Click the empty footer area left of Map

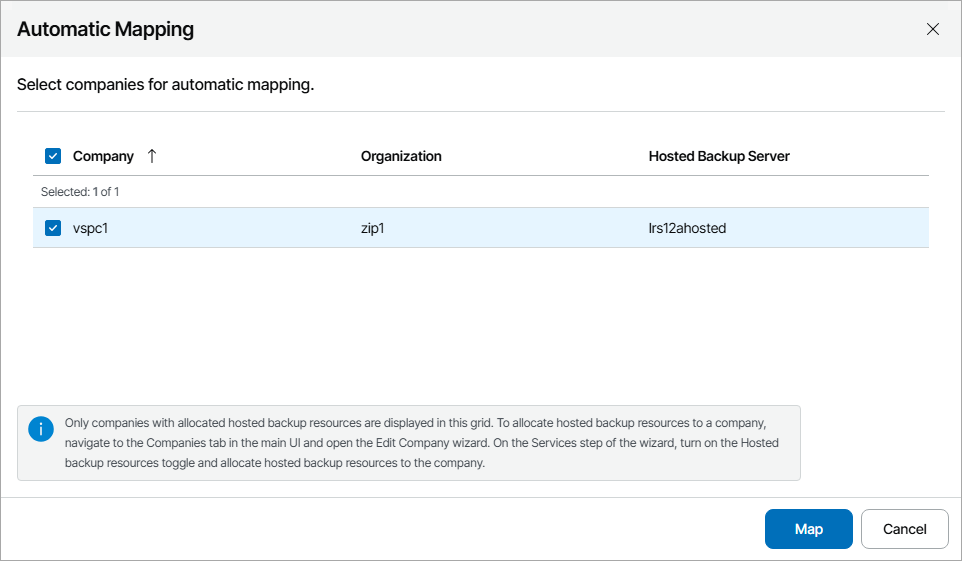[380, 529]
